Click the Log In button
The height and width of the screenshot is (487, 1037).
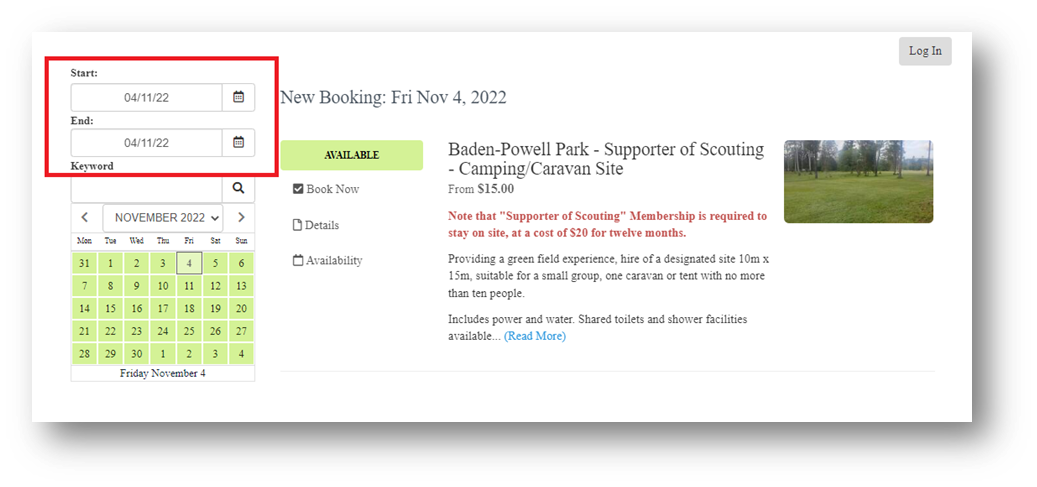[925, 51]
